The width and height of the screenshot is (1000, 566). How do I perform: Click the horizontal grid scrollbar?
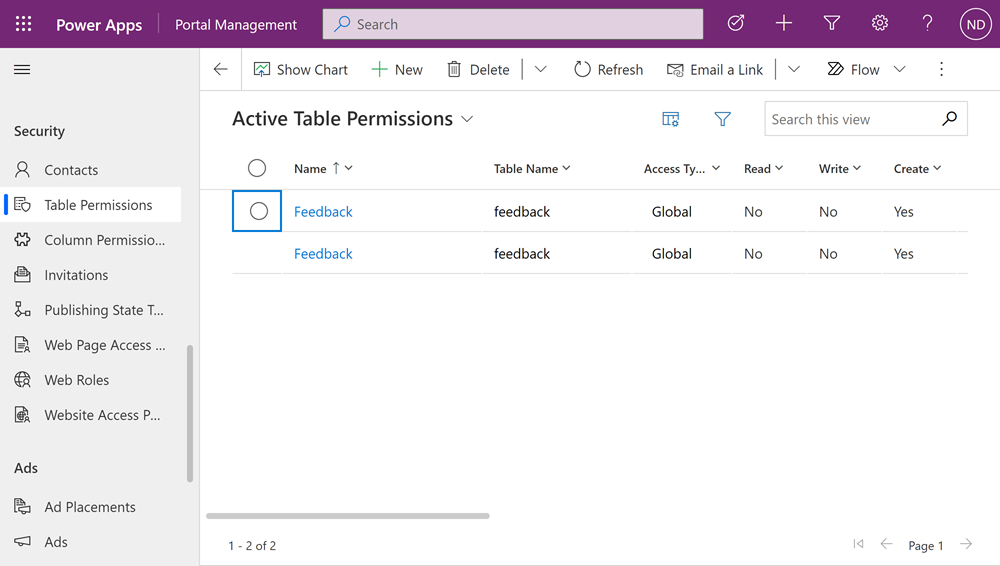coord(348,516)
